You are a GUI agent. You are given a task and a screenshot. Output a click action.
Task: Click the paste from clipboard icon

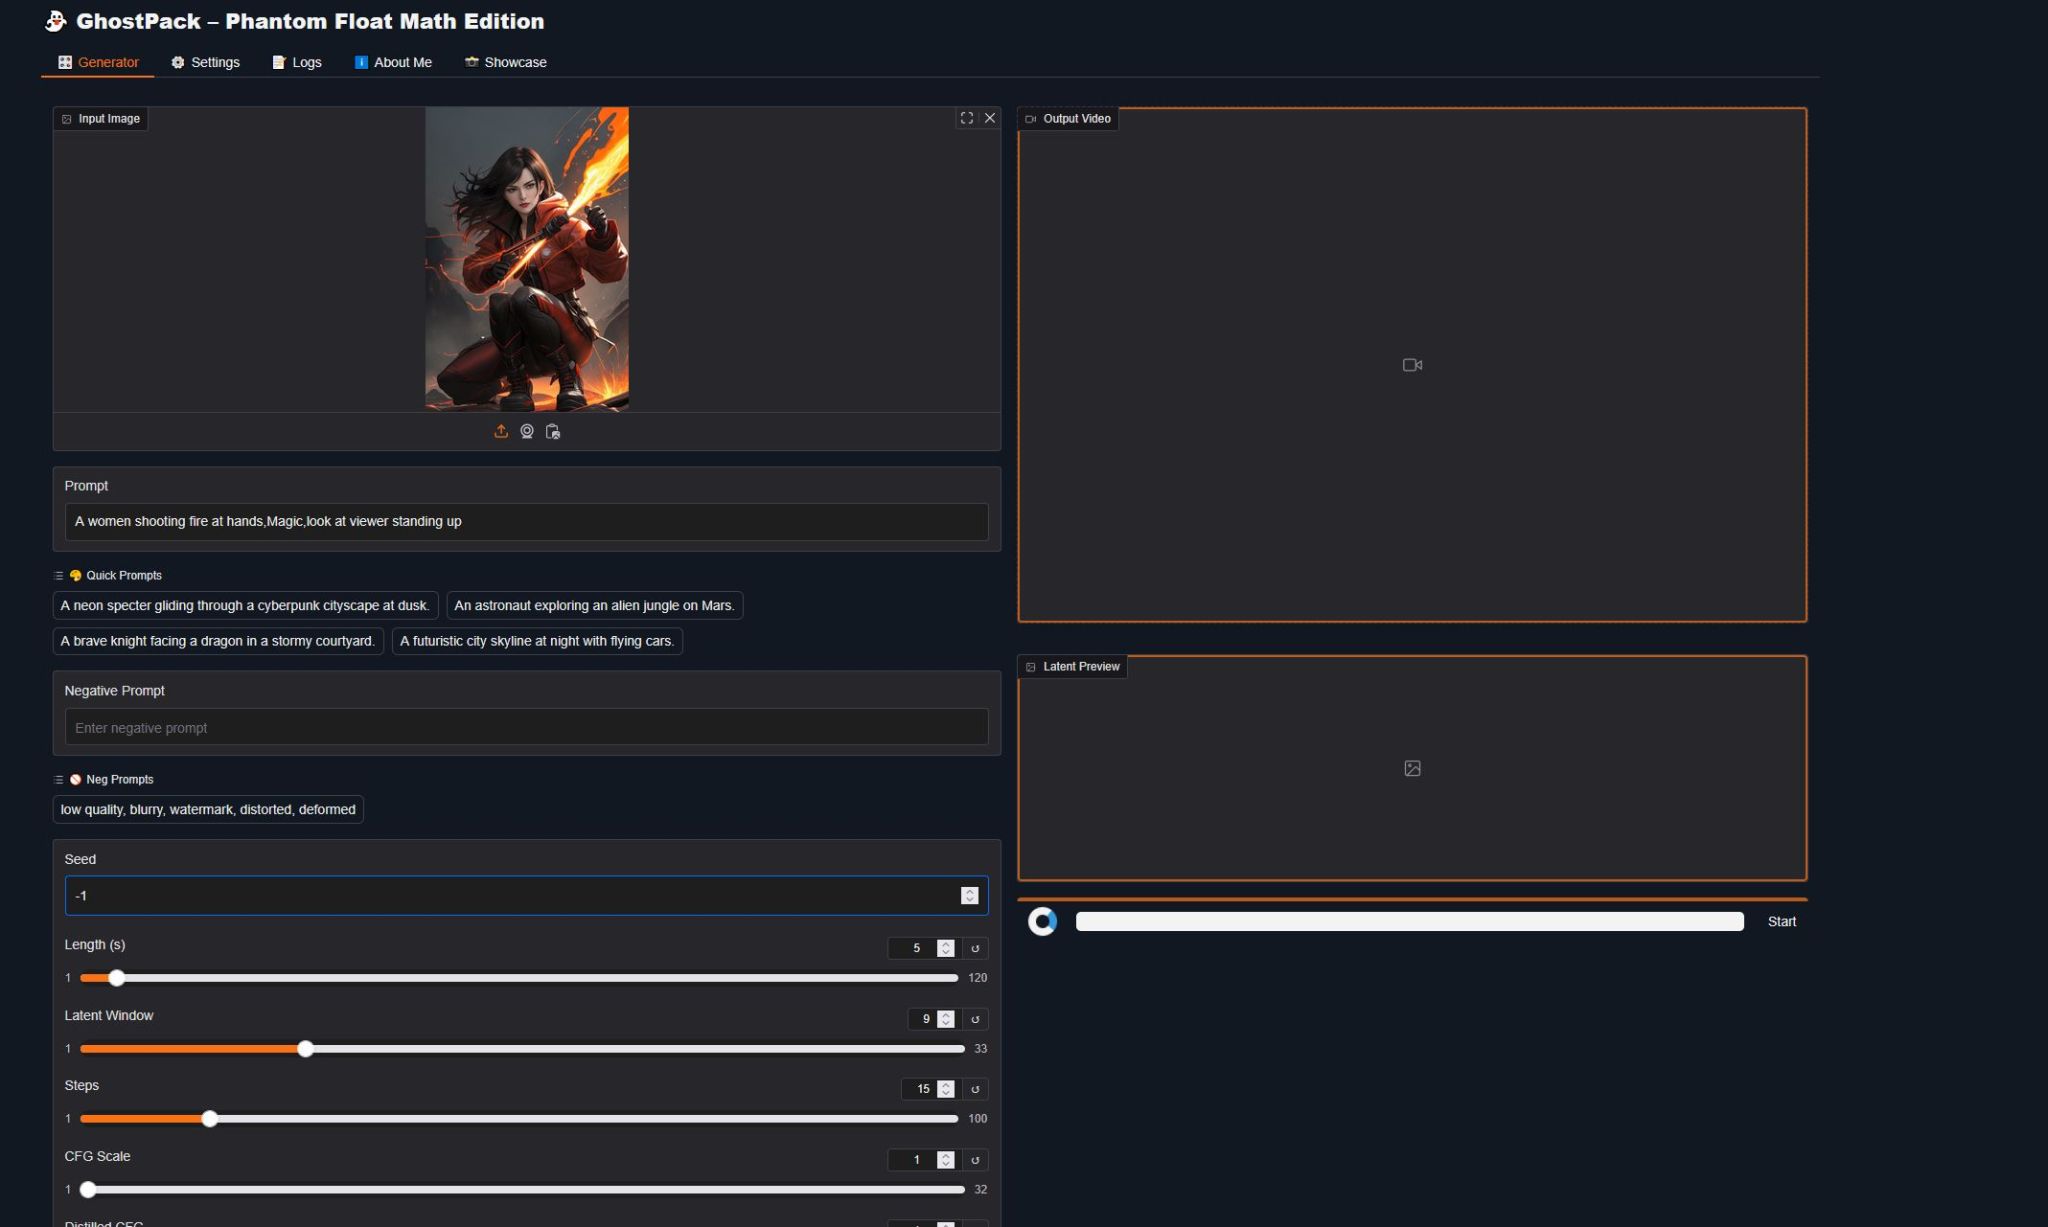553,431
